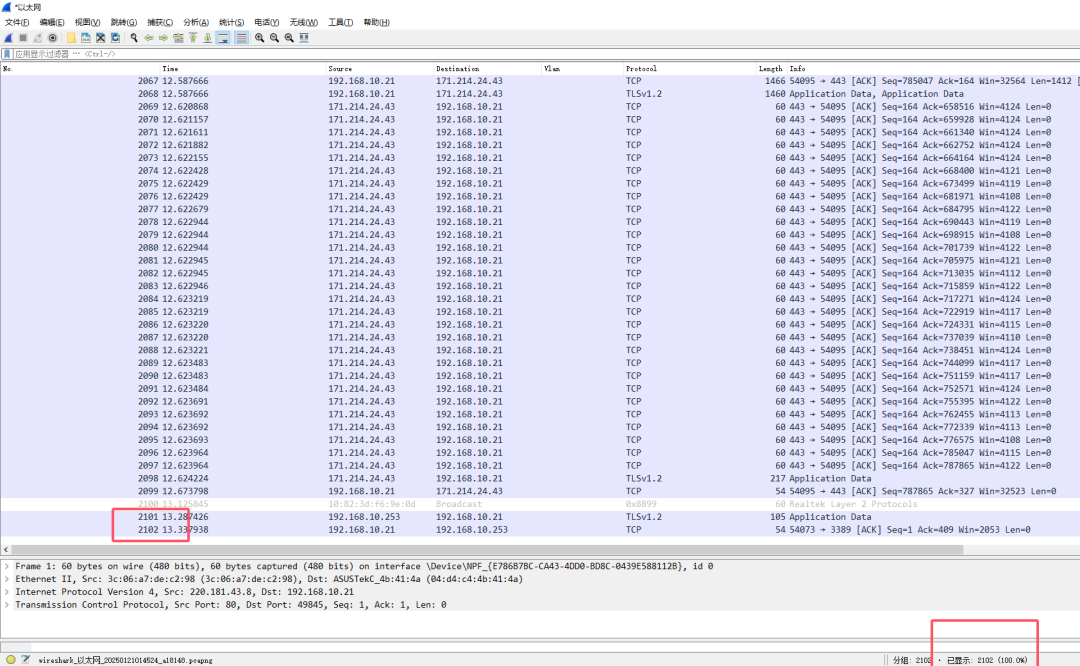Open the 工具(T) menu
Screen dimensions: 1080x666
click(340, 23)
